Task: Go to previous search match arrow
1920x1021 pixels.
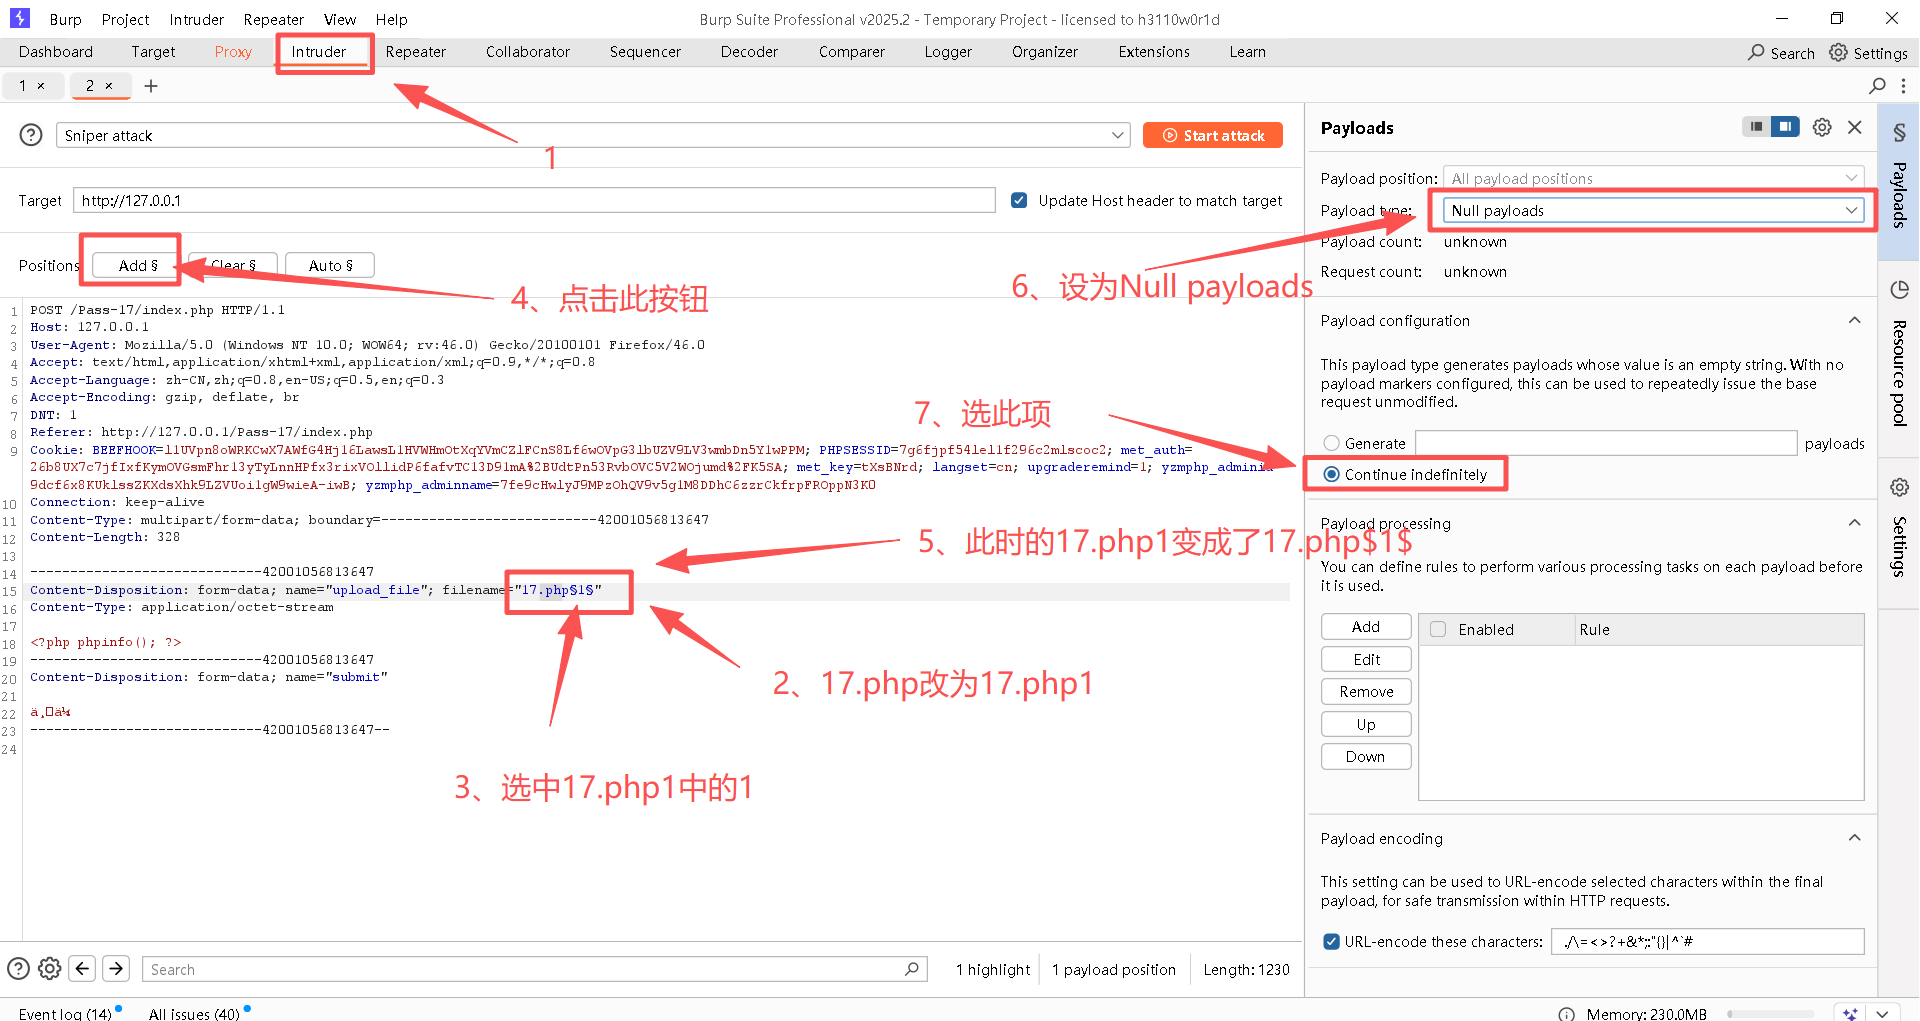Action: (83, 968)
